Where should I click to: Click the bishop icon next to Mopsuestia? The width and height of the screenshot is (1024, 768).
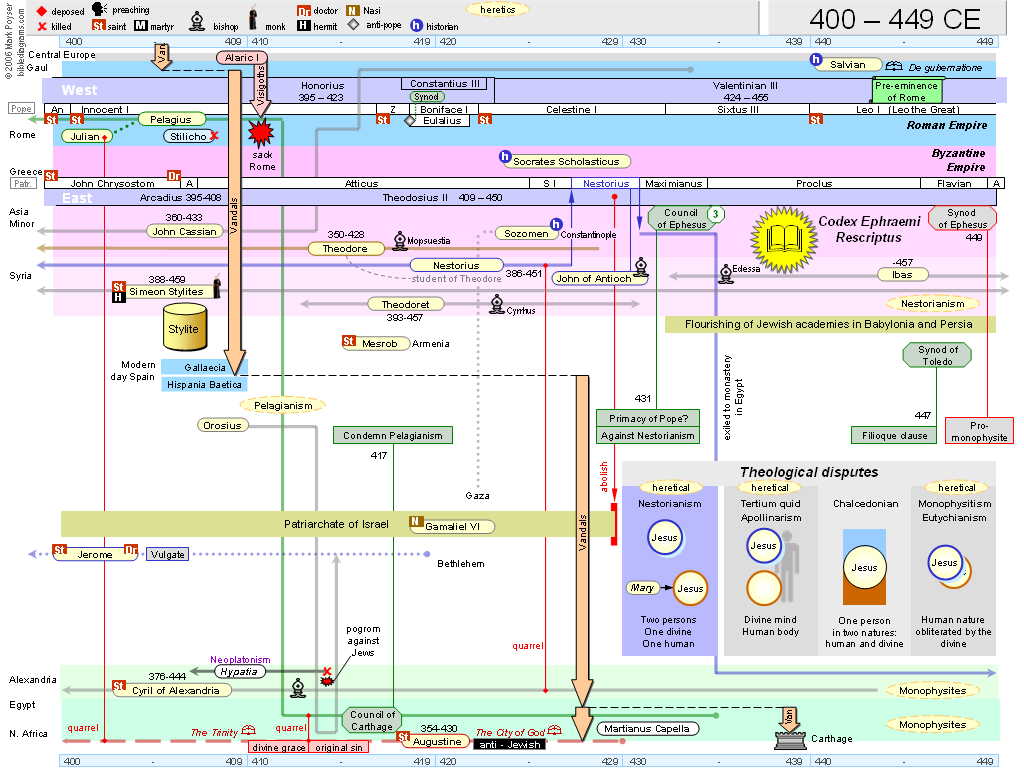point(399,240)
